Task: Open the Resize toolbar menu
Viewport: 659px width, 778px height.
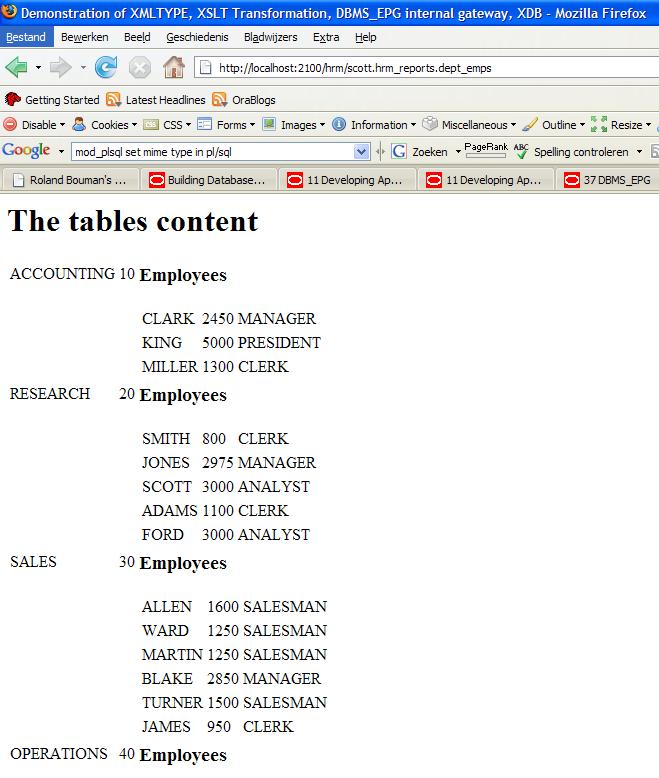Action: [621, 125]
